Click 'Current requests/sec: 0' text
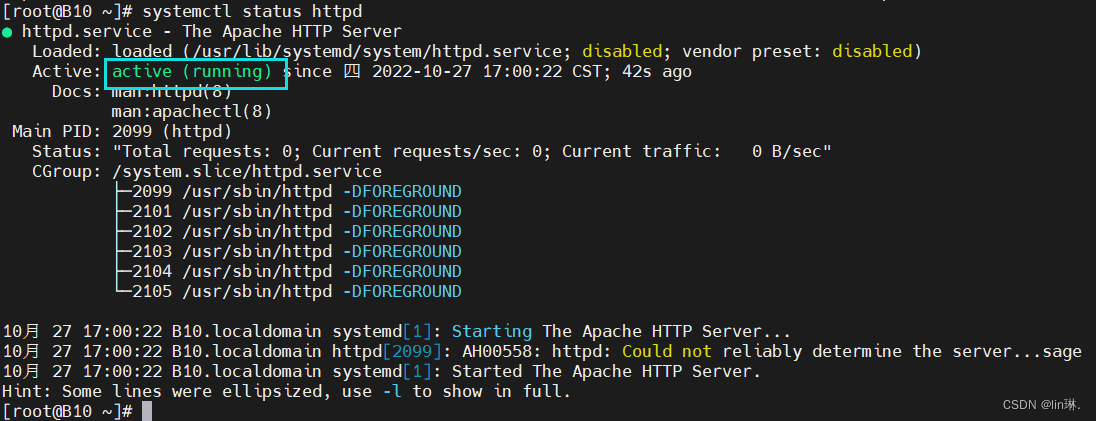The height and width of the screenshot is (421, 1096). tap(426, 151)
